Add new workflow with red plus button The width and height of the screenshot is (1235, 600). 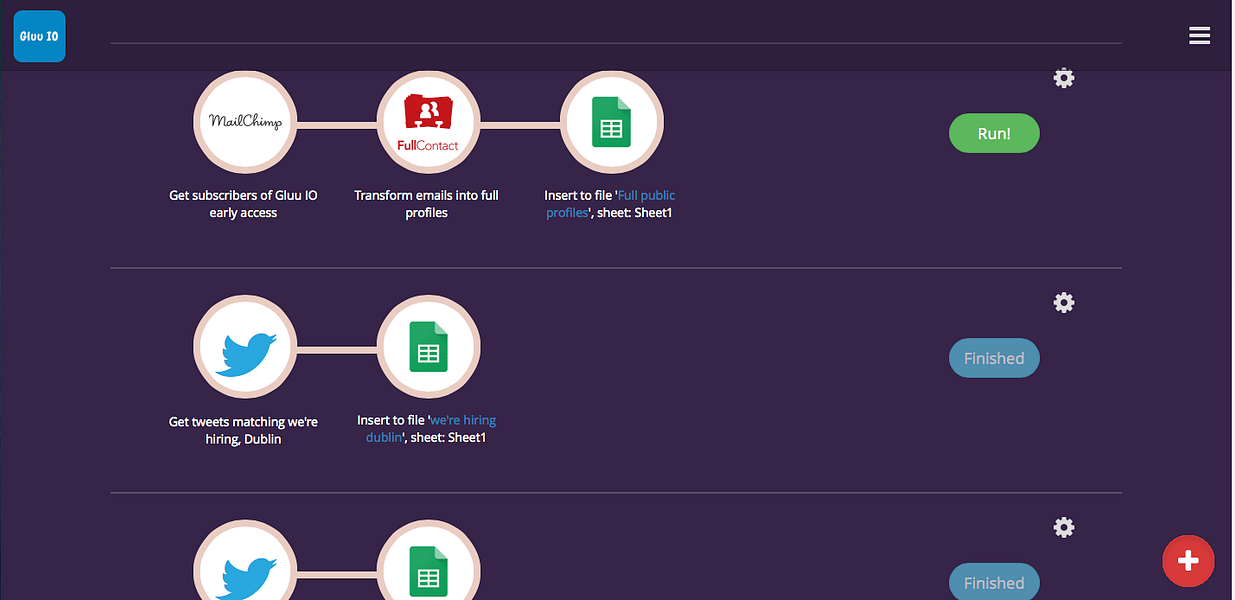[x=1188, y=561]
